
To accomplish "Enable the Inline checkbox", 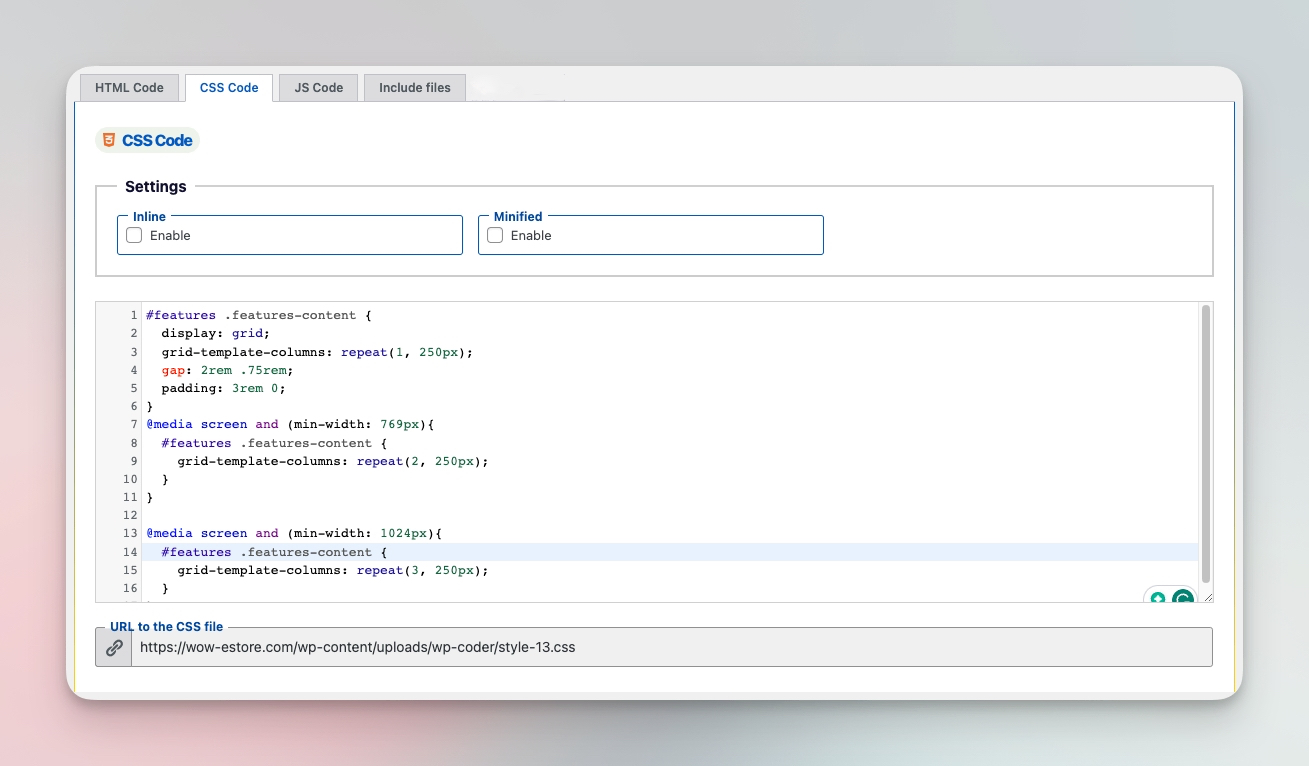I will point(134,235).
